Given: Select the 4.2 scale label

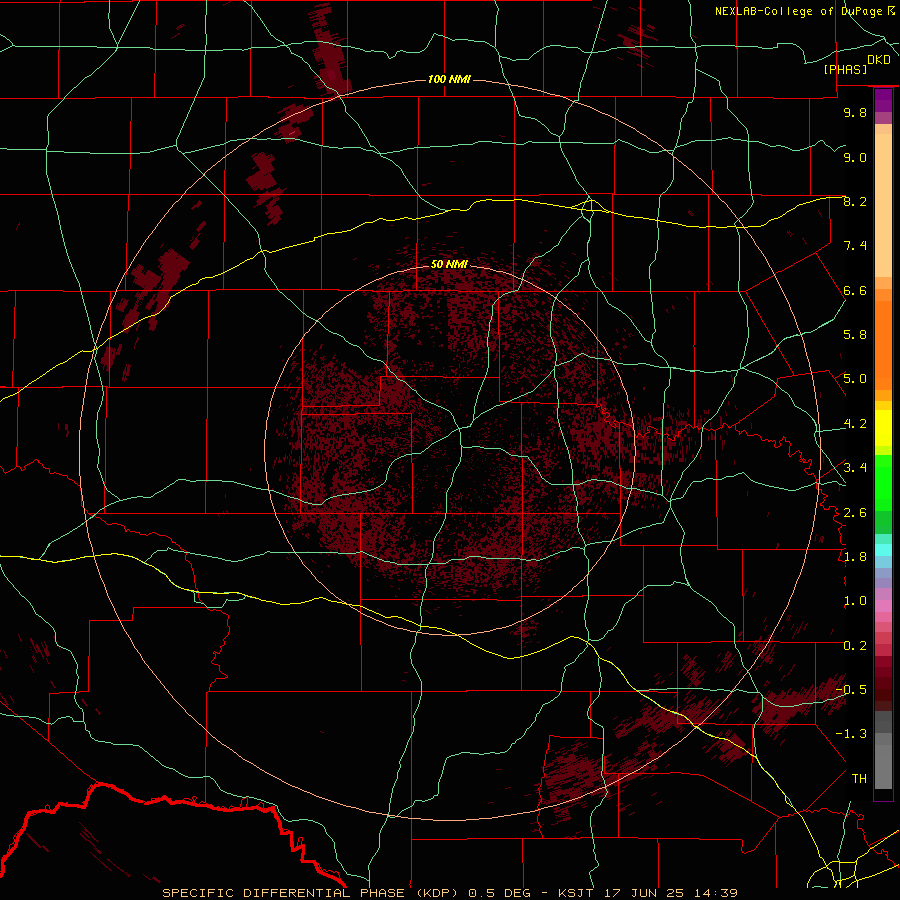Looking at the screenshot, I should pos(855,424).
